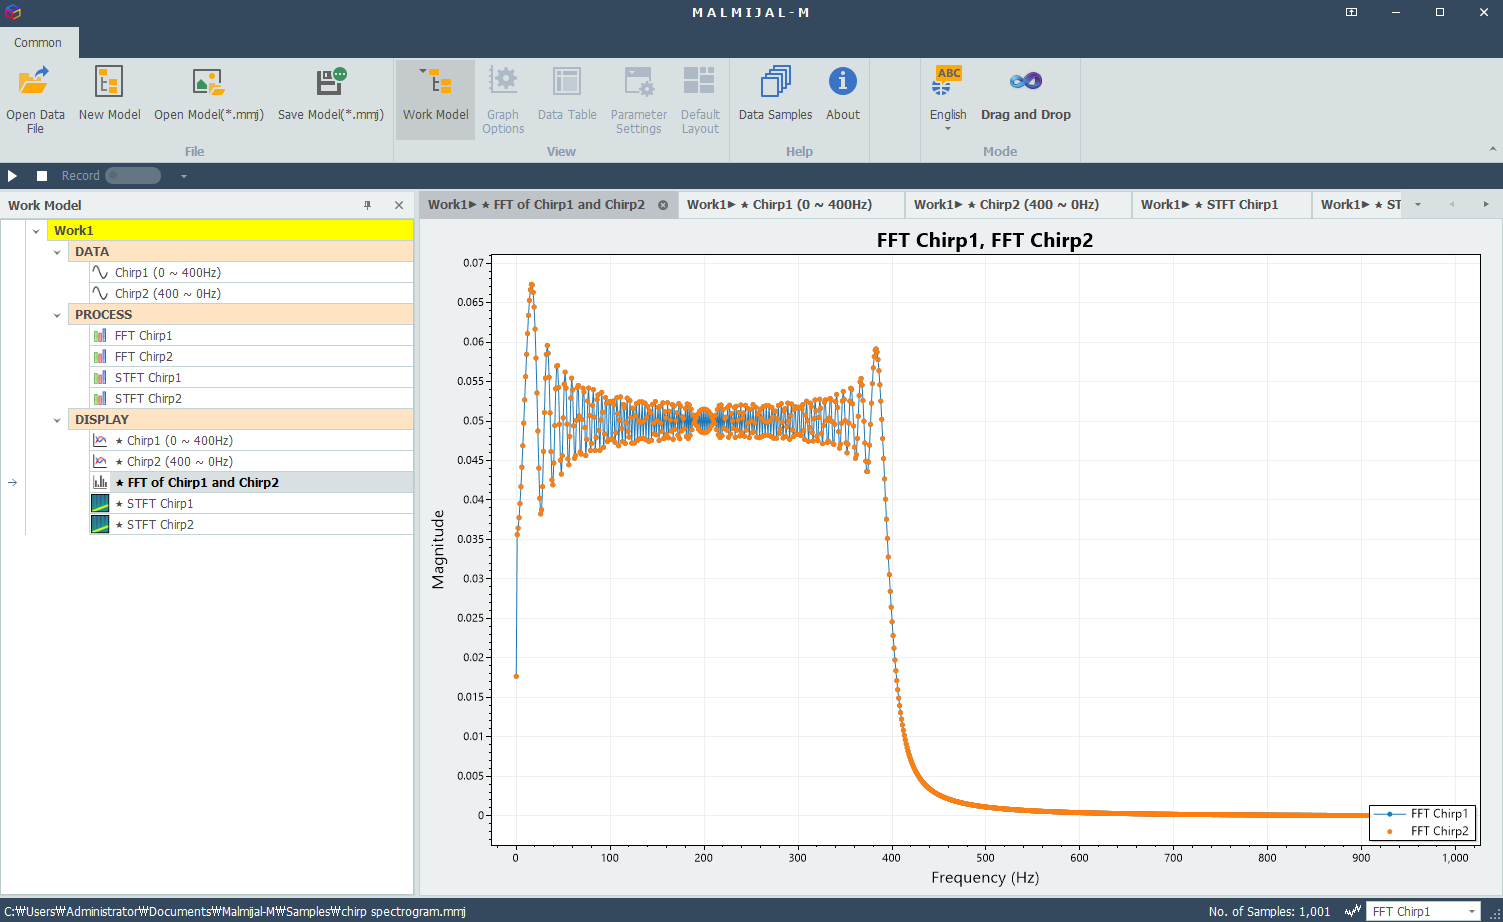Collapse the DATA group
Screen dimensions: 1503x922
[x=57, y=252]
